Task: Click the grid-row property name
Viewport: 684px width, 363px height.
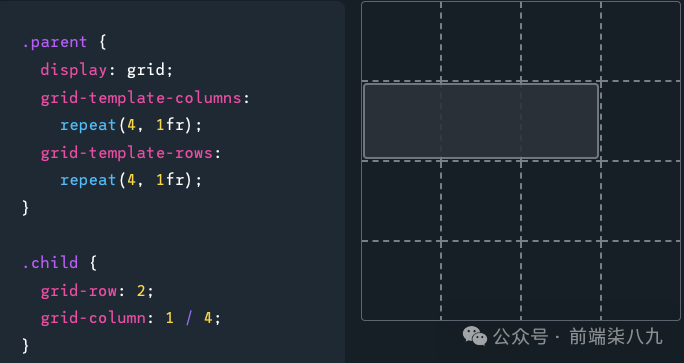Action: (79, 291)
